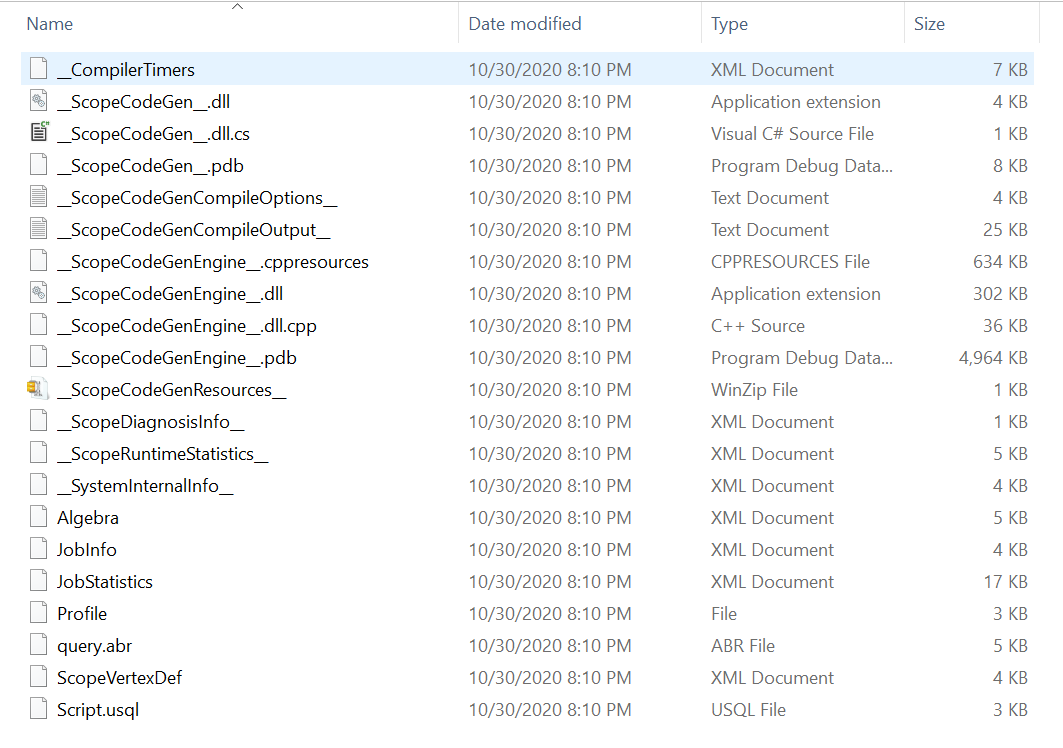Select the __ScopeCodeGenEngine__.cppresources file name

tap(213, 262)
